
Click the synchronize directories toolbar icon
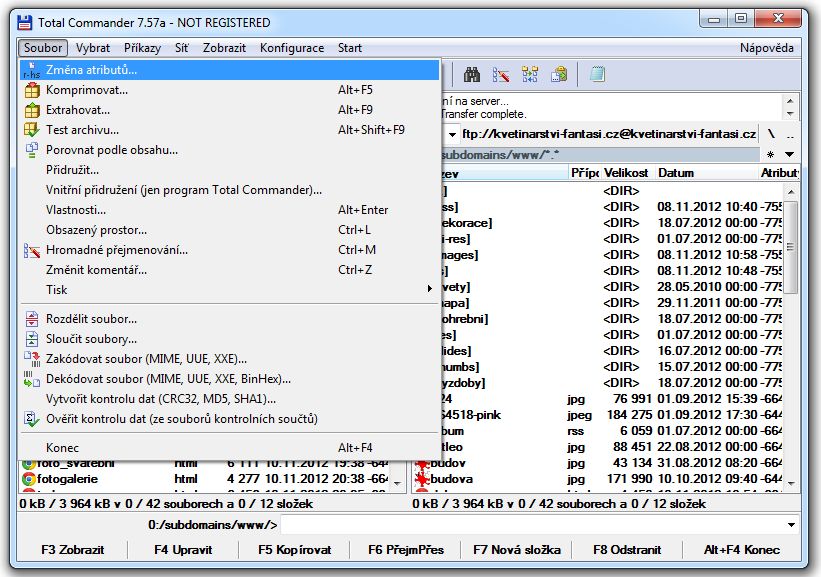[530, 74]
